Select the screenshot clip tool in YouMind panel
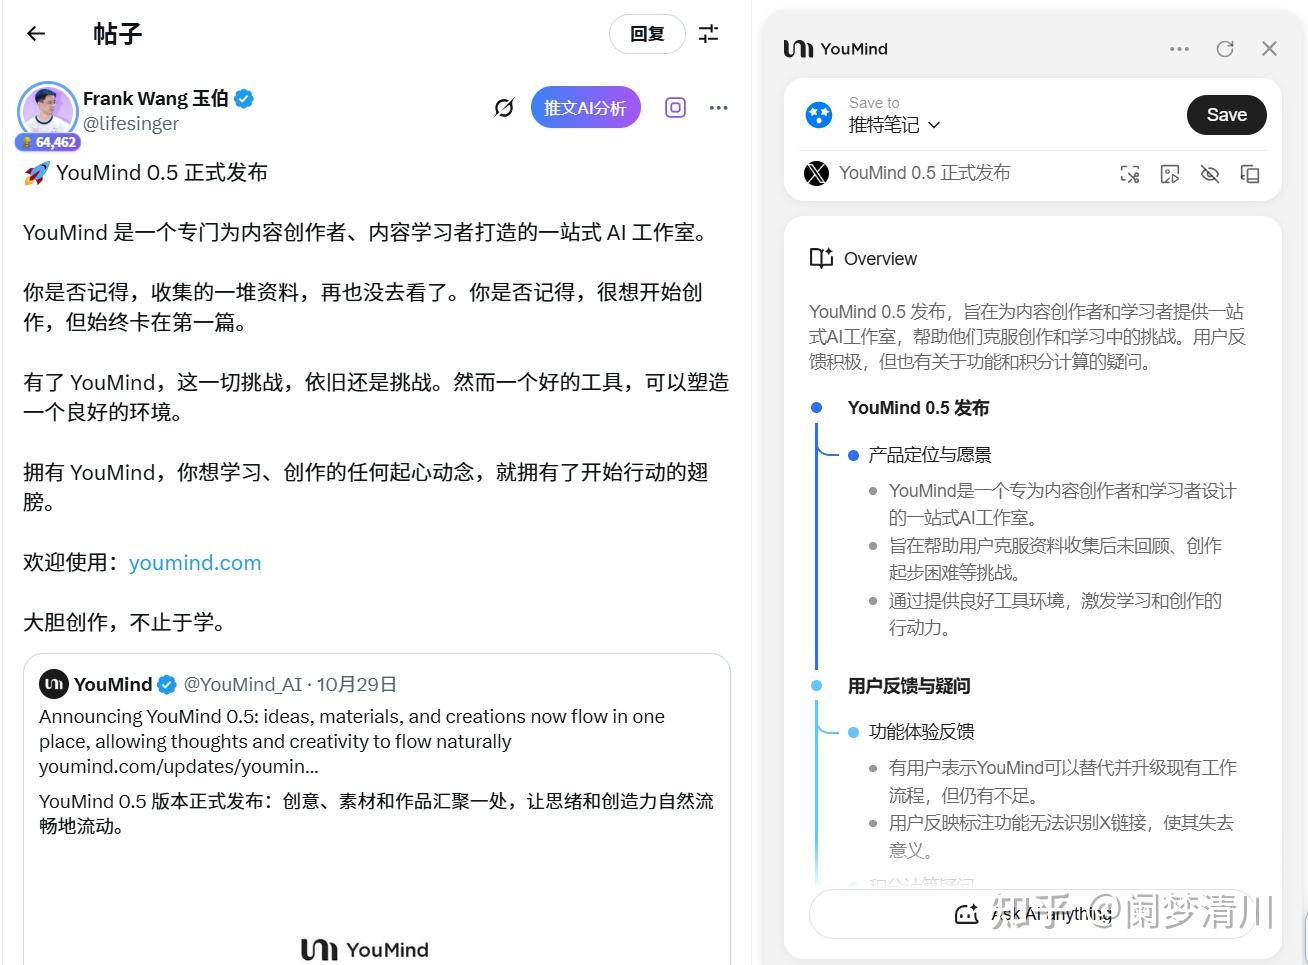 [x=1130, y=173]
